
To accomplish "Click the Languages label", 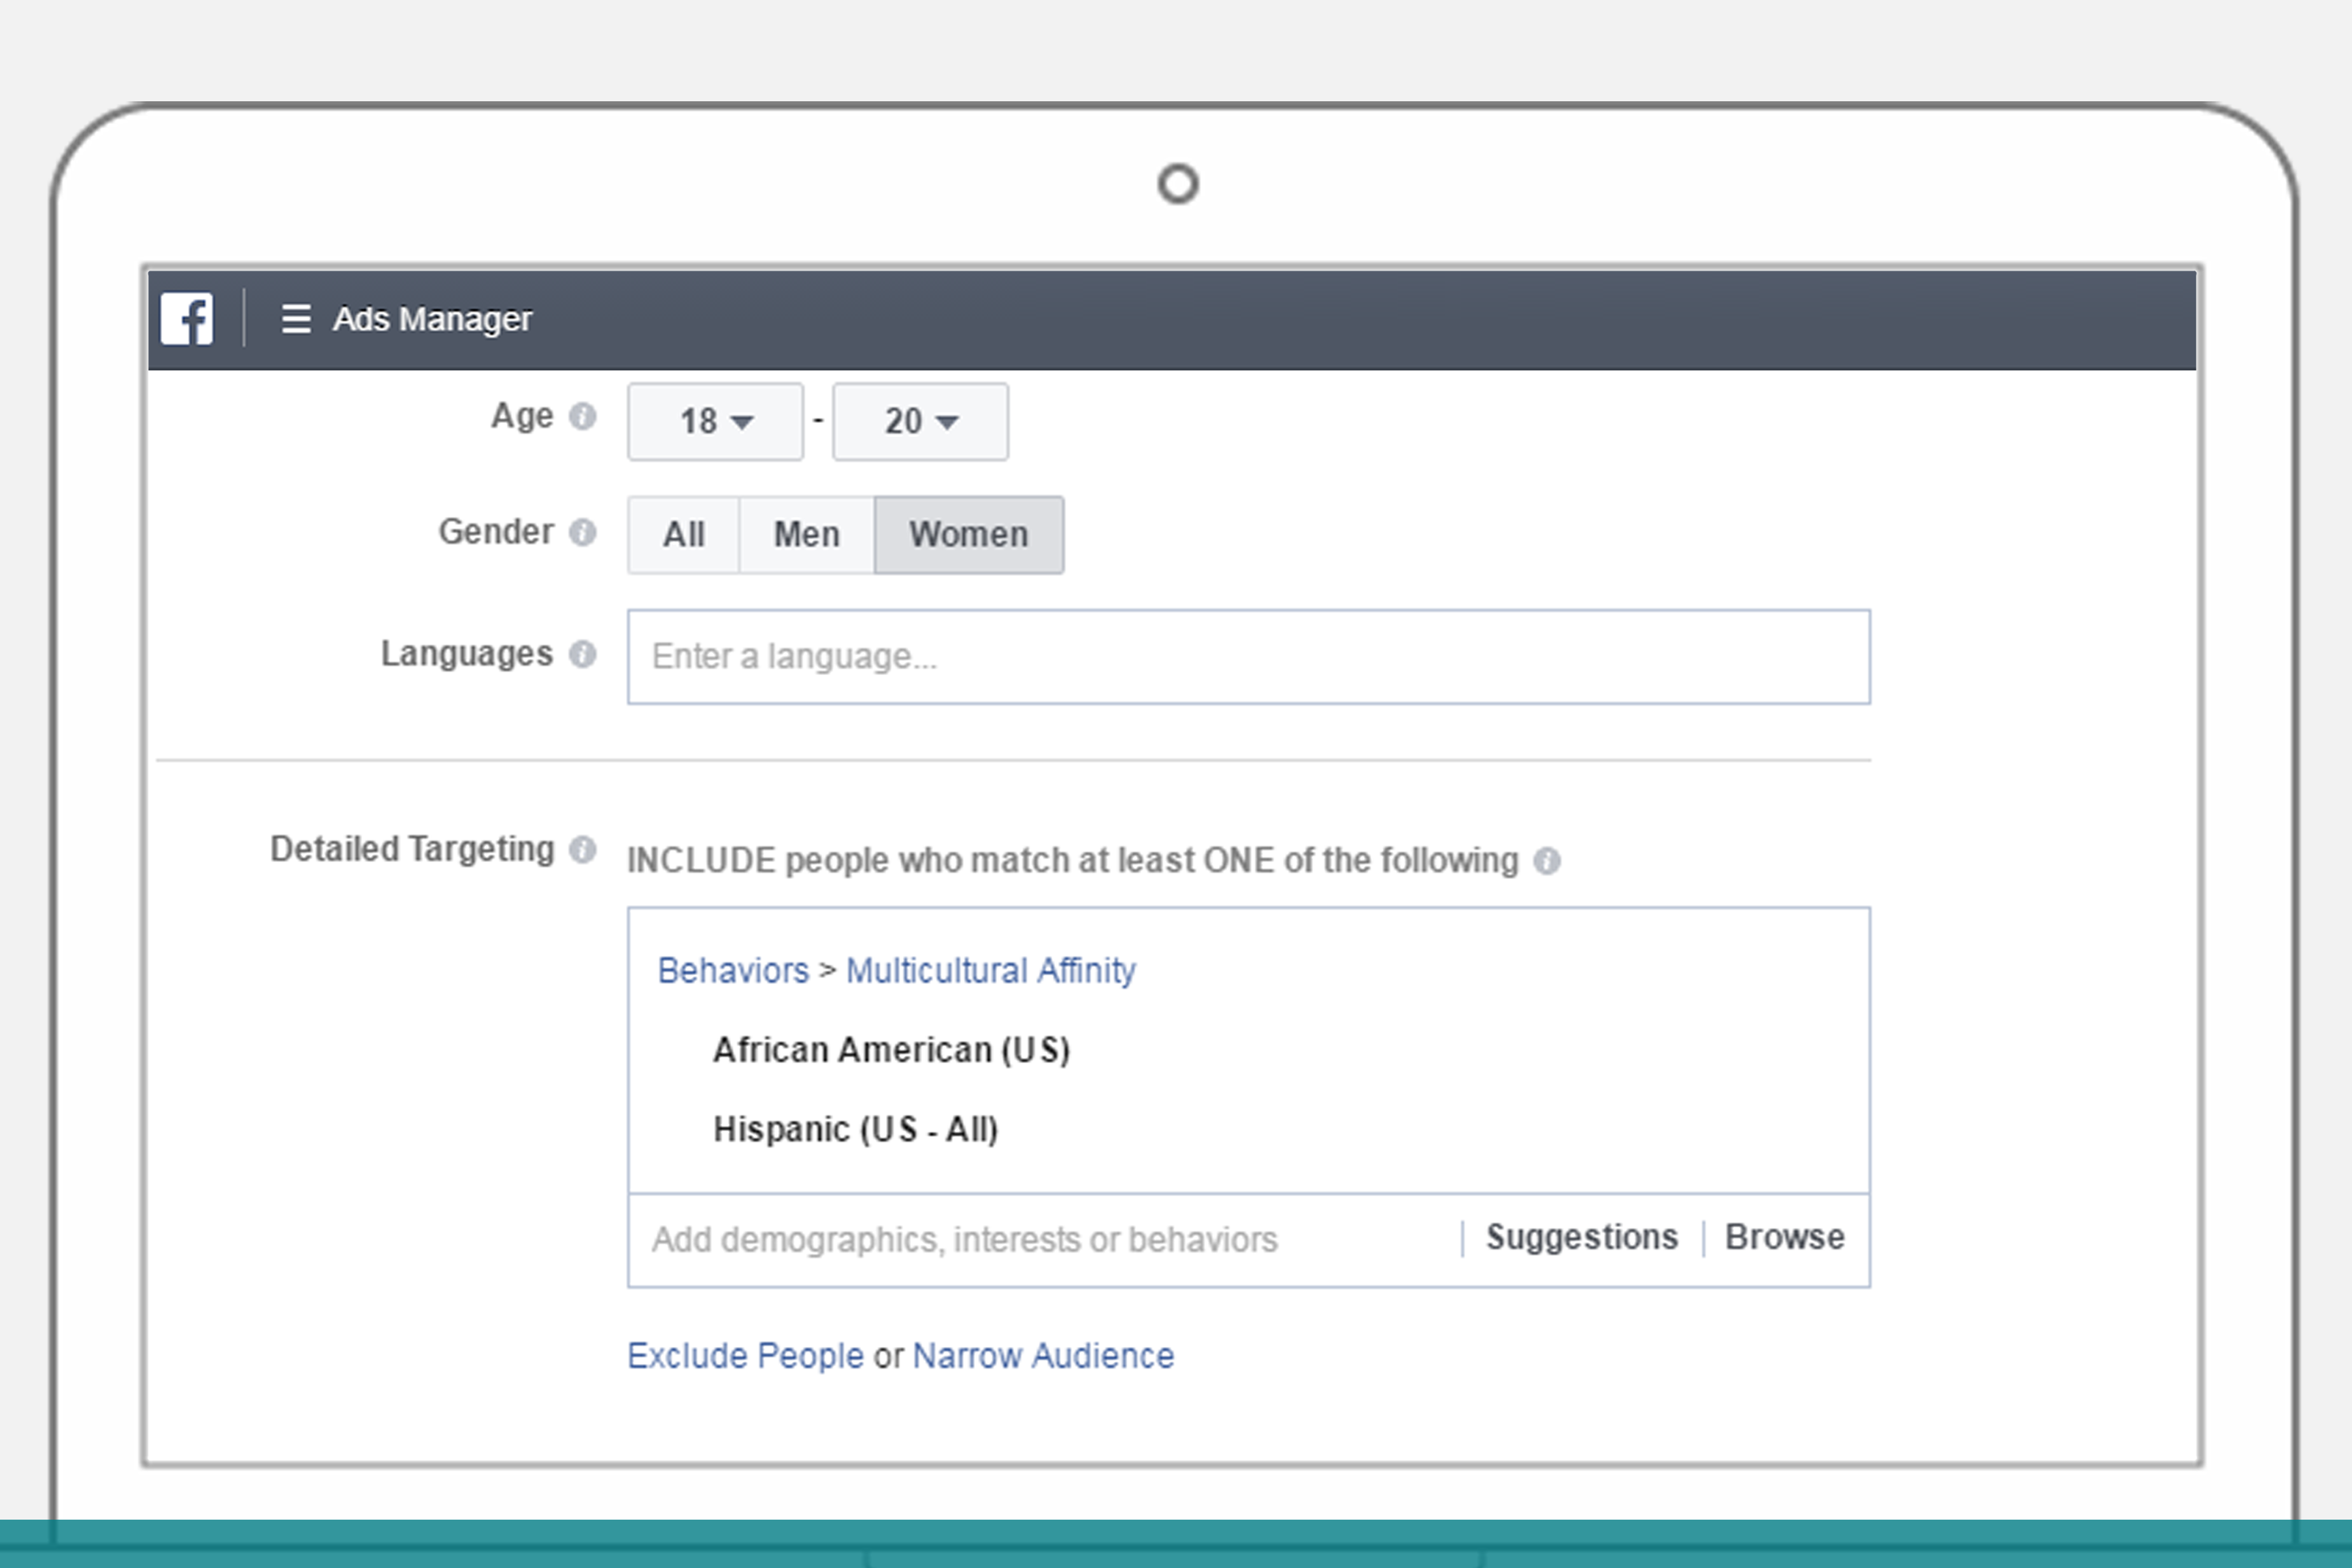I will 467,654.
